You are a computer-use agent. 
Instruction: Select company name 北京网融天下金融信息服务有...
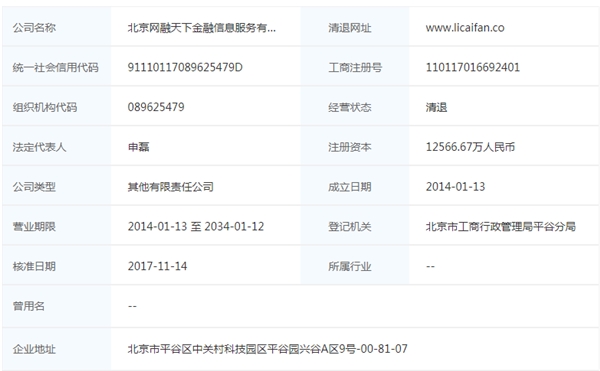click(201, 28)
